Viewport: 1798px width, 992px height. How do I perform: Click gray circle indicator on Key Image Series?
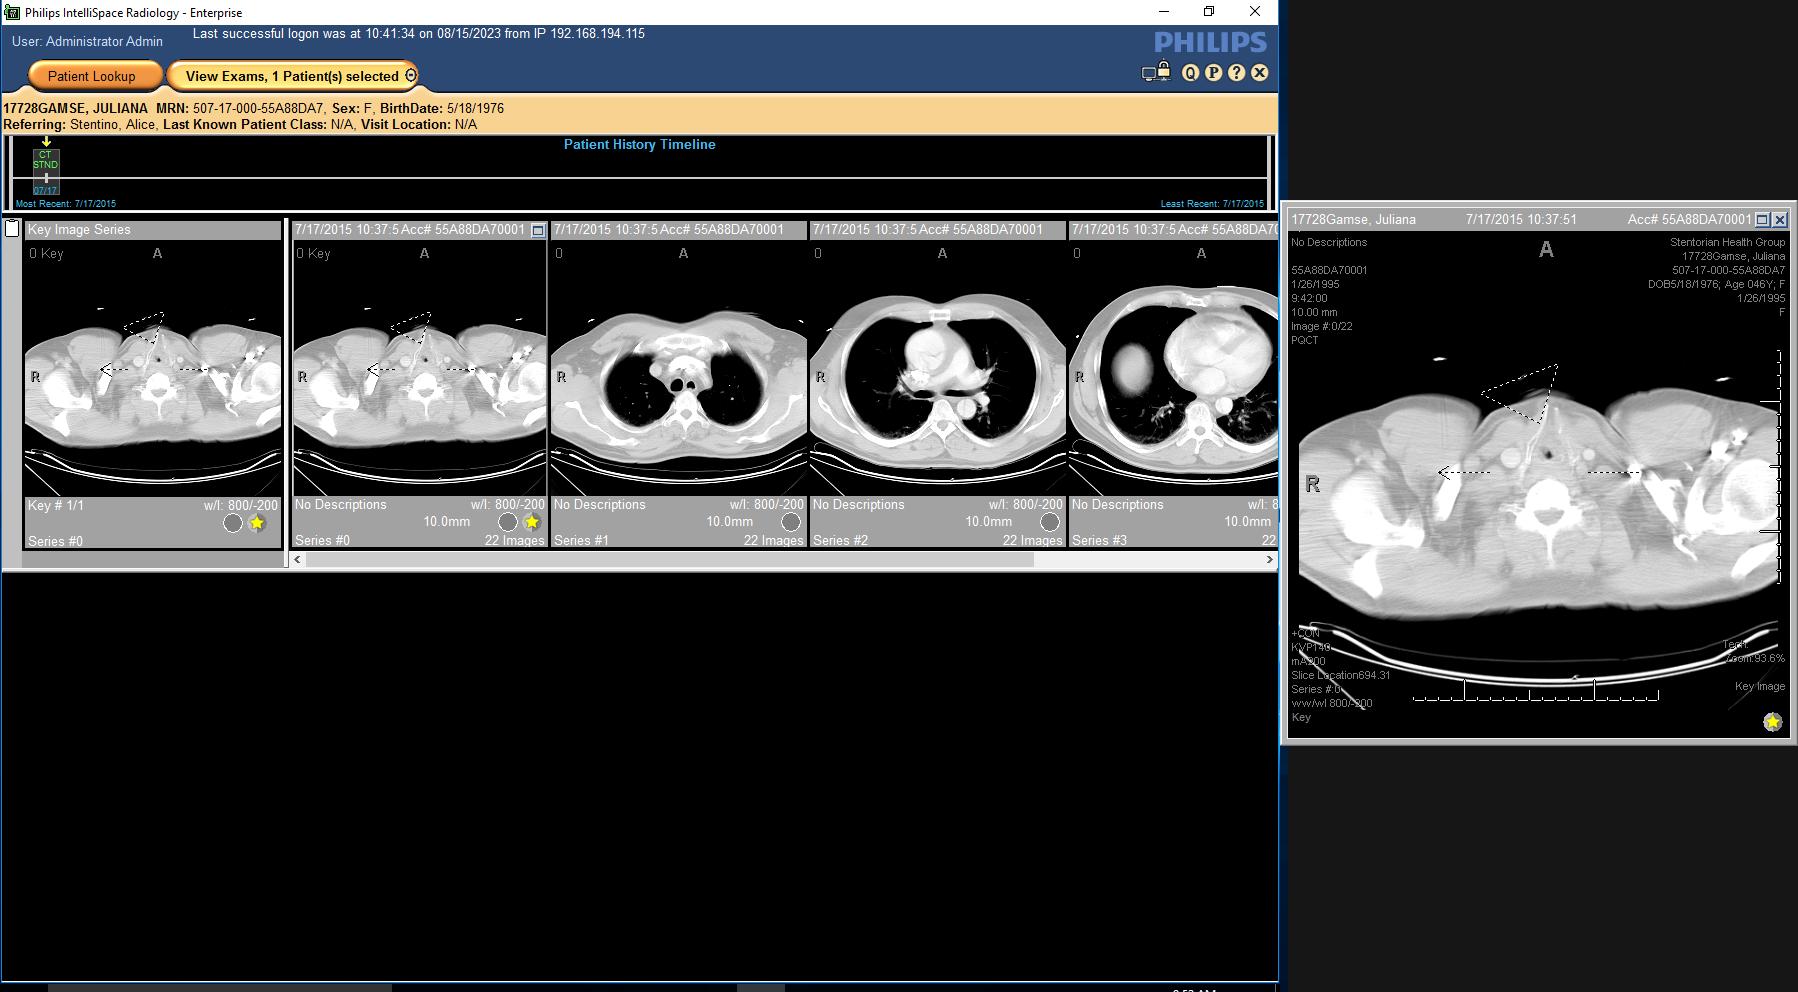click(x=233, y=523)
